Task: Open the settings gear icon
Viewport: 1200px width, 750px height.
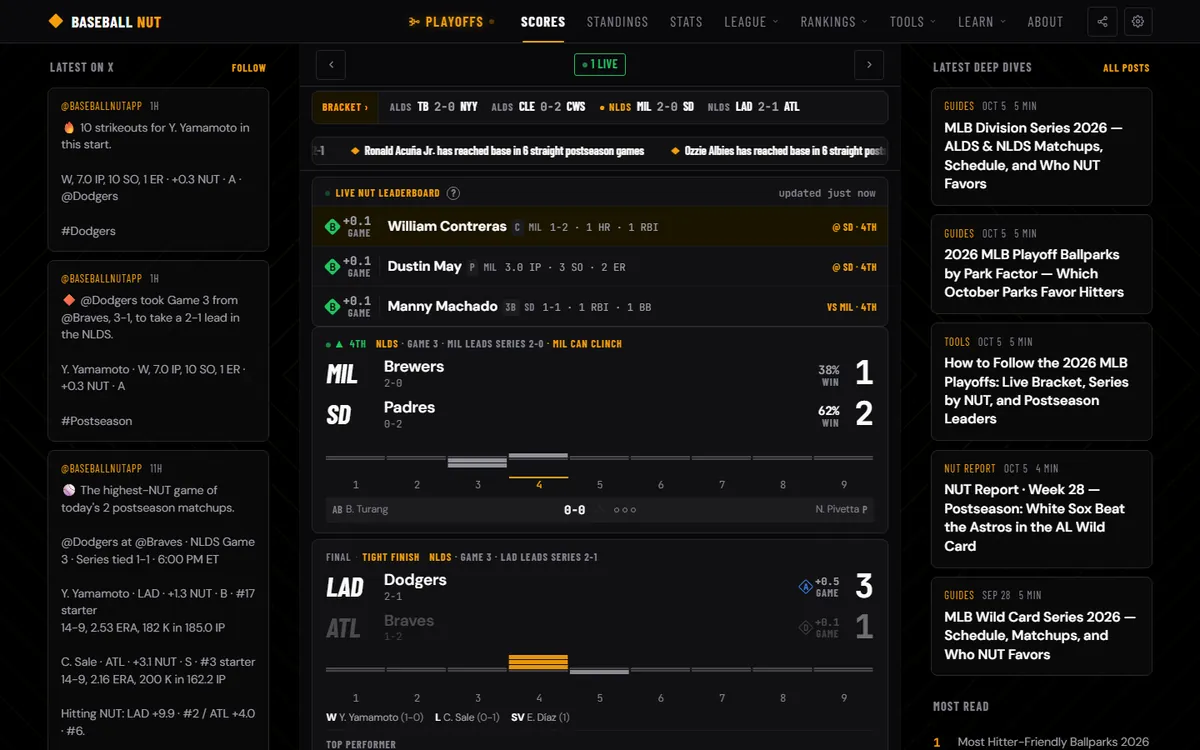Action: coord(1138,22)
